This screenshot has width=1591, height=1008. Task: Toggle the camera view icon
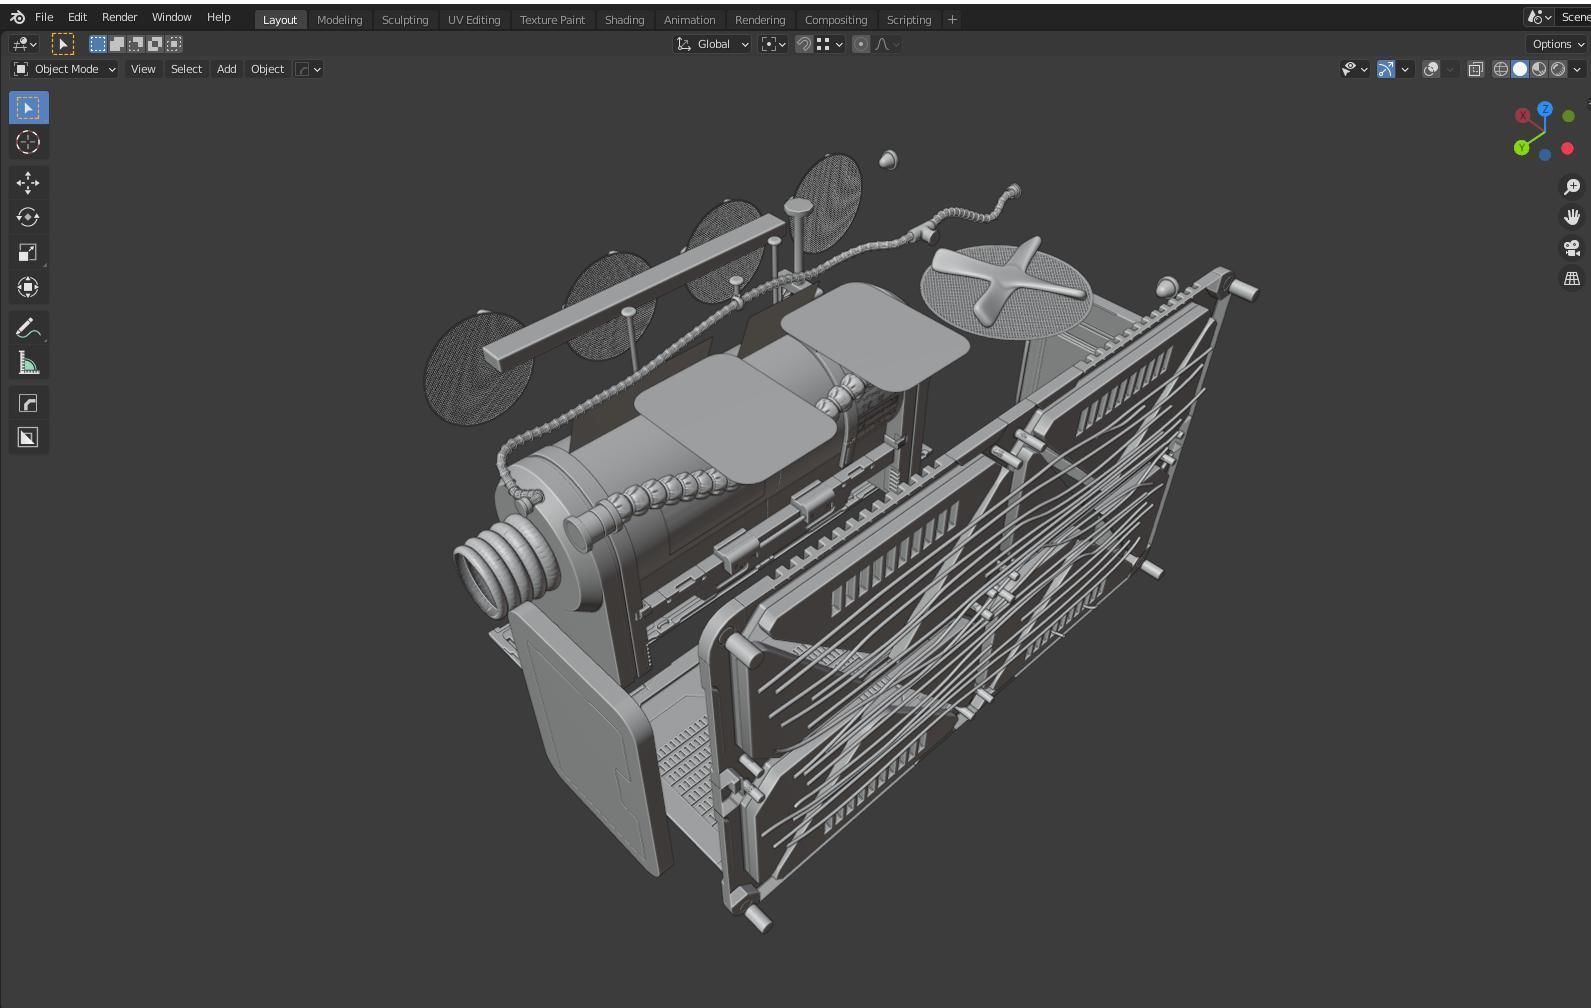[1572, 248]
